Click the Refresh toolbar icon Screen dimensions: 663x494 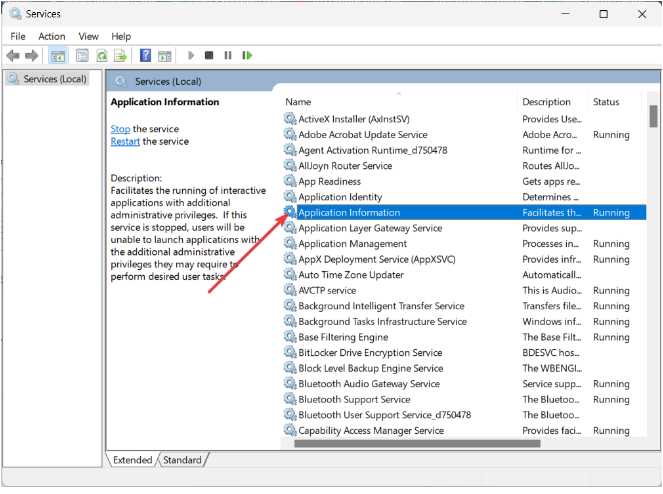pyautogui.click(x=101, y=56)
